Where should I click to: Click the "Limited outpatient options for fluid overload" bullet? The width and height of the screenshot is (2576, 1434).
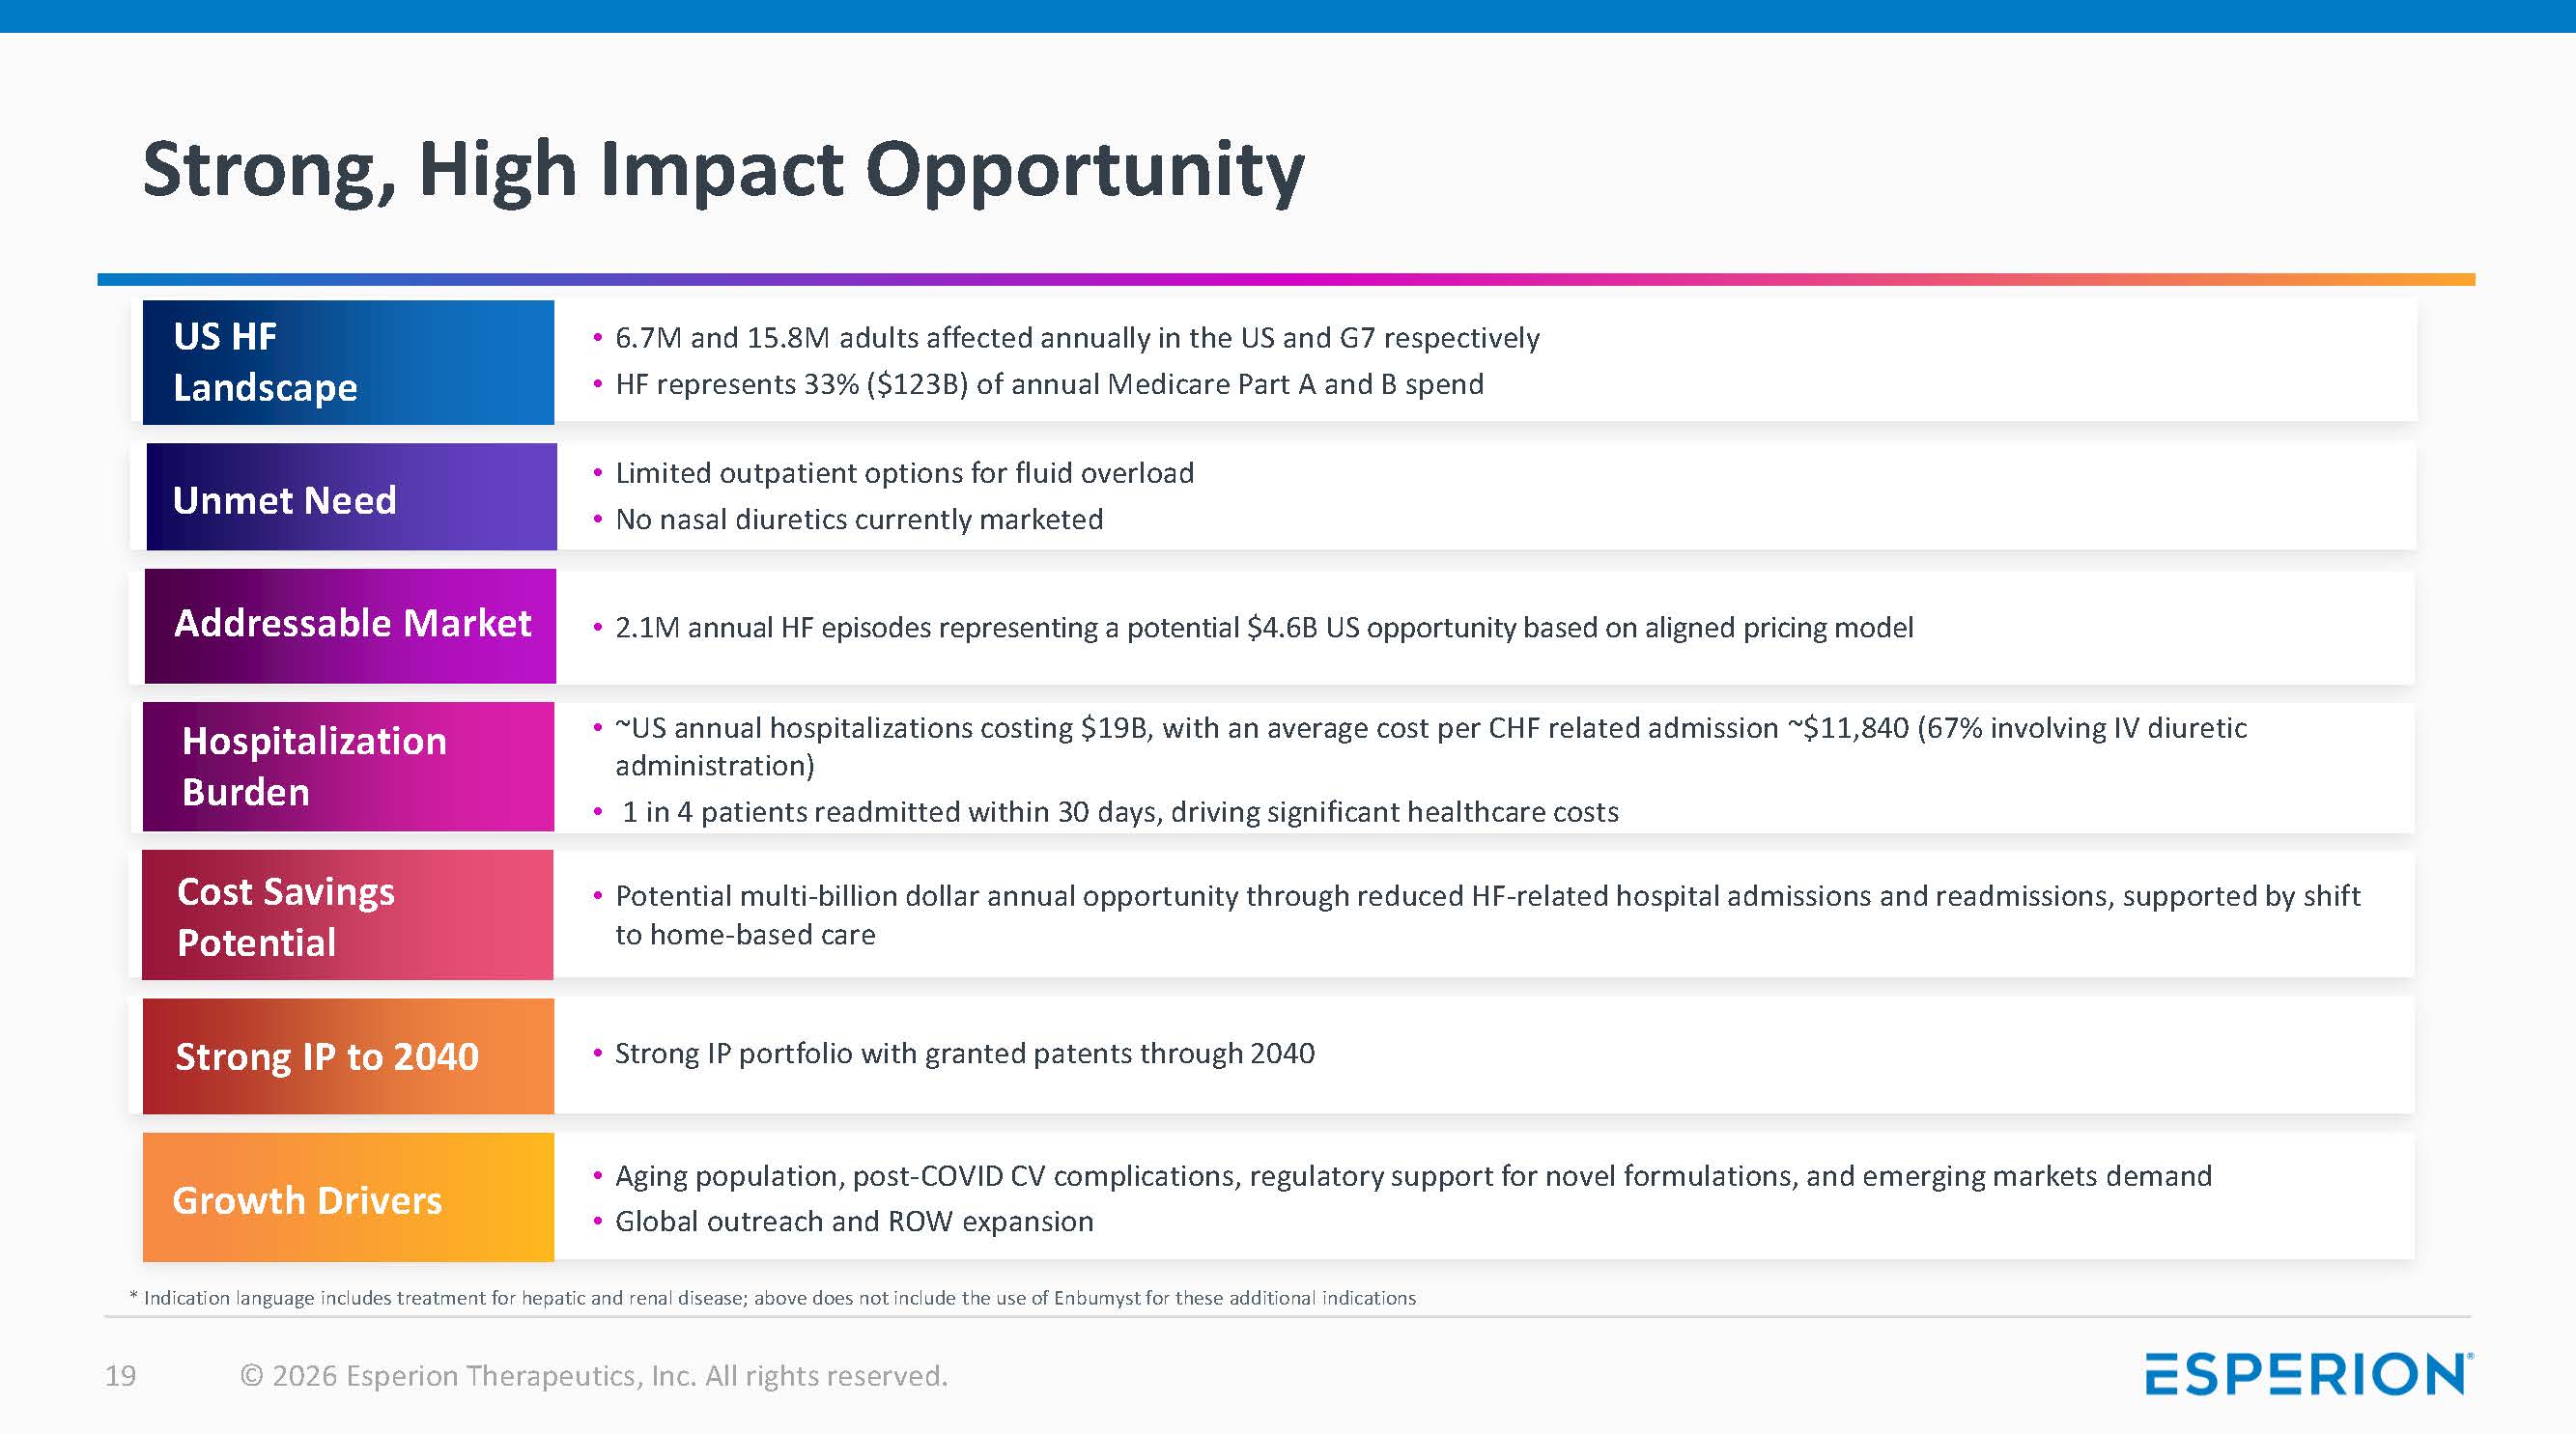[904, 473]
